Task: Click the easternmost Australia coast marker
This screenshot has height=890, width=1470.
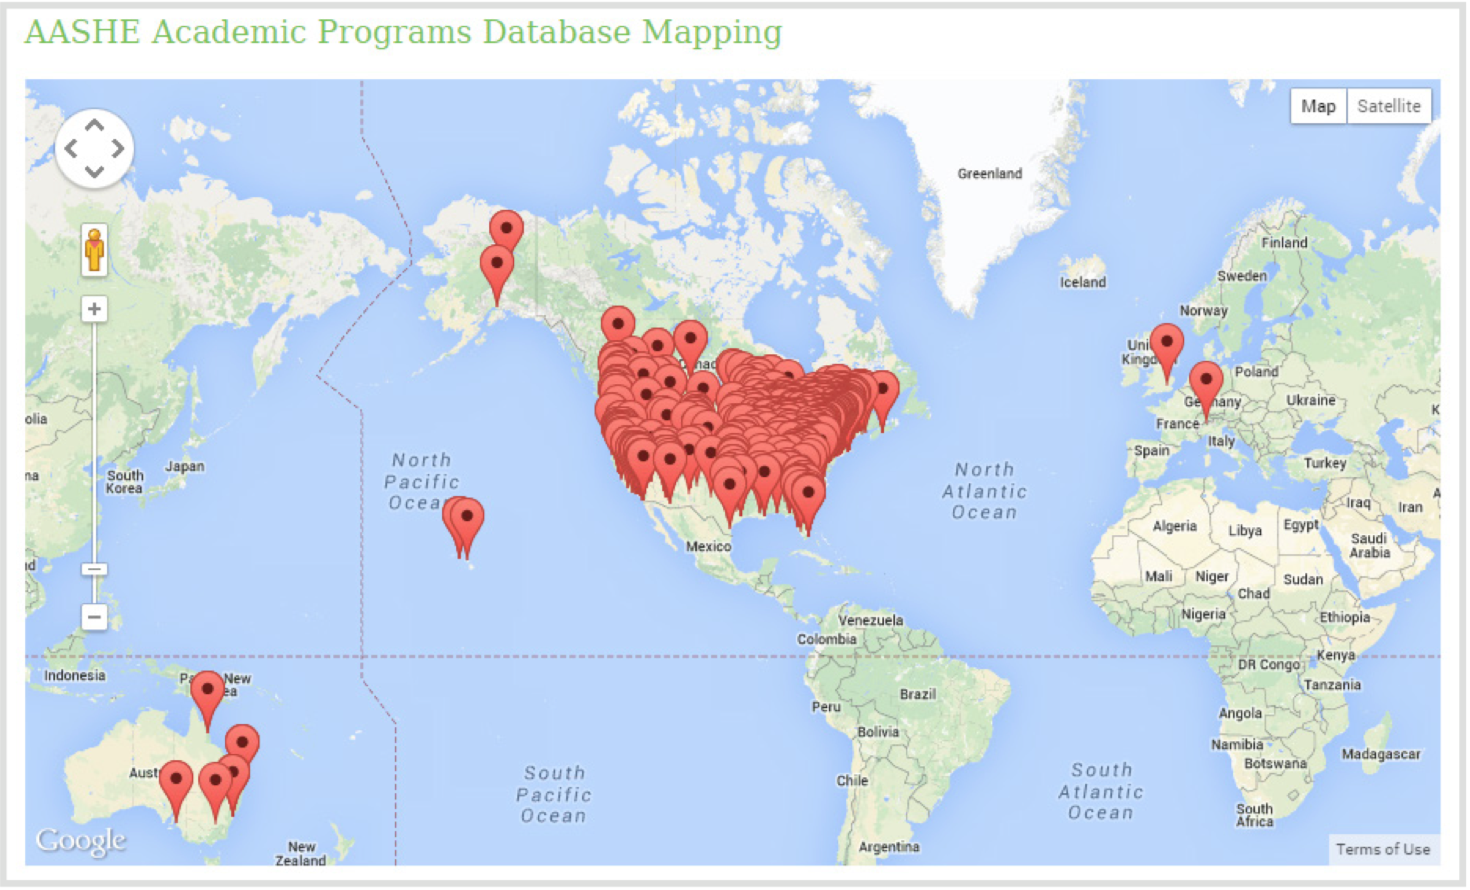Action: (242, 745)
